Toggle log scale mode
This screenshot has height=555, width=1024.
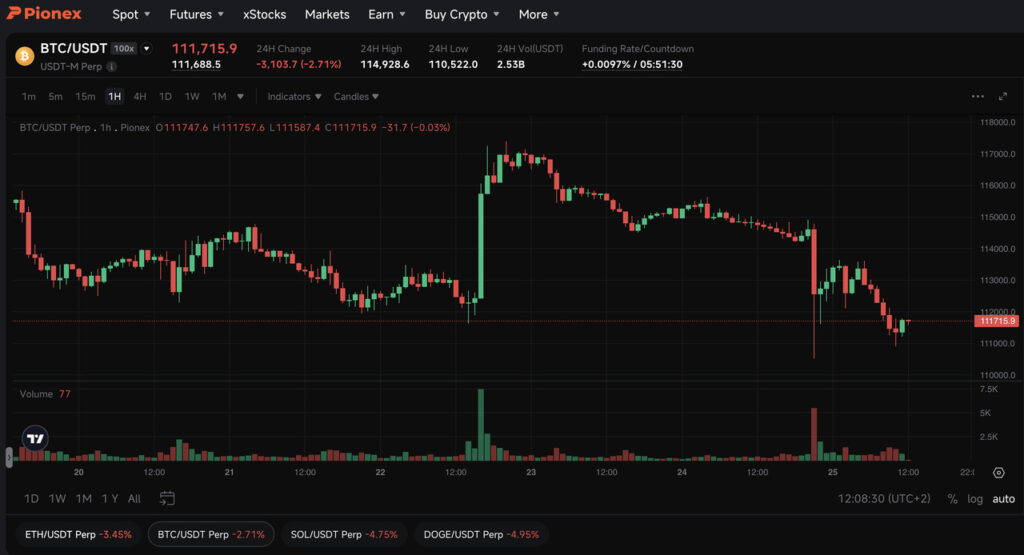pos(975,499)
